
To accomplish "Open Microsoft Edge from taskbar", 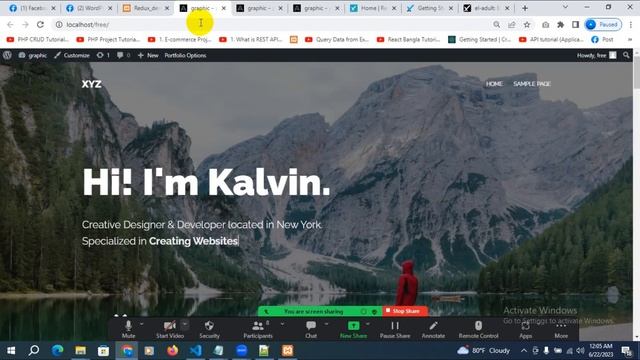I will [58, 350].
